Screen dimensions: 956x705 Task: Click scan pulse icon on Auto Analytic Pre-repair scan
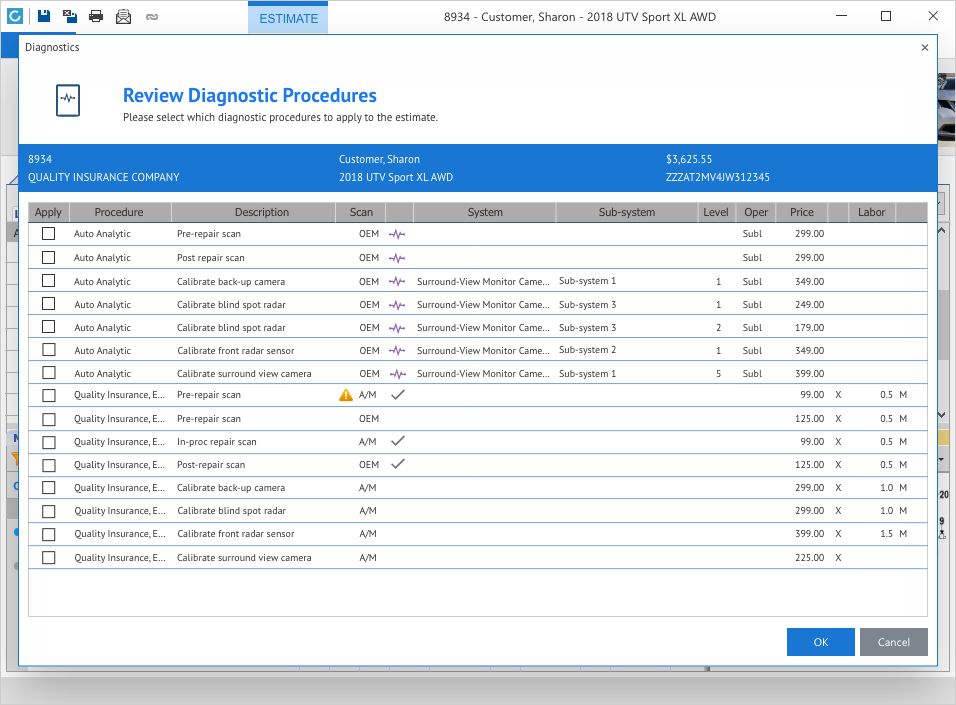(x=398, y=234)
